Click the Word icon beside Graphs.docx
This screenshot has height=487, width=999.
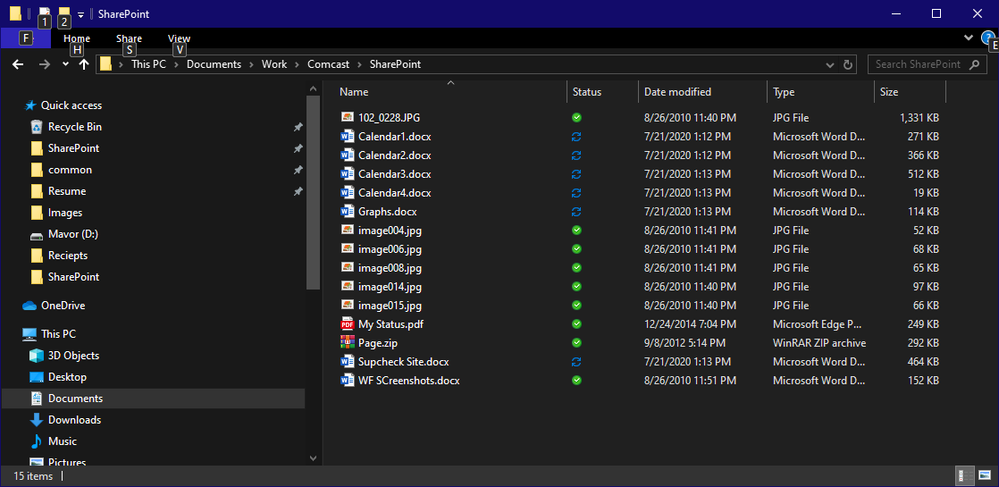click(x=347, y=211)
